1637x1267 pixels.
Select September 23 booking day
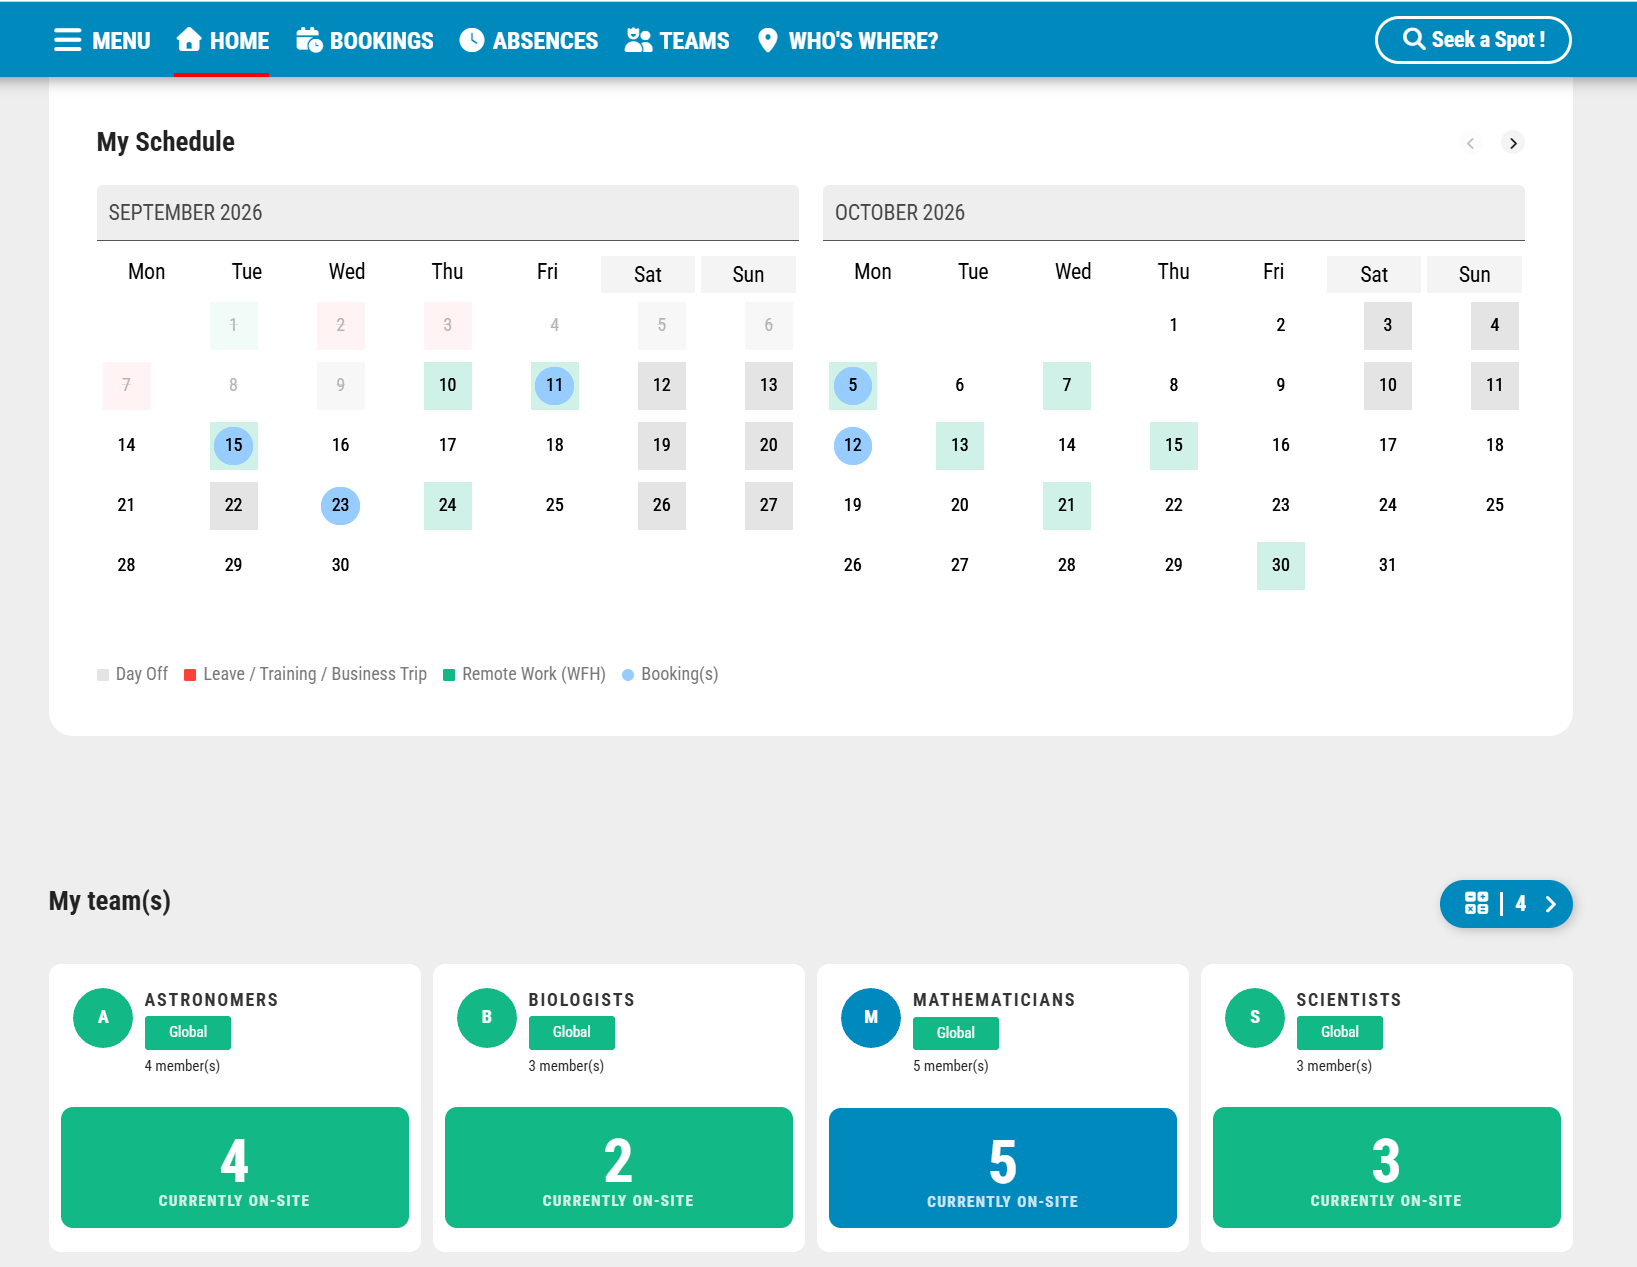[x=341, y=506]
